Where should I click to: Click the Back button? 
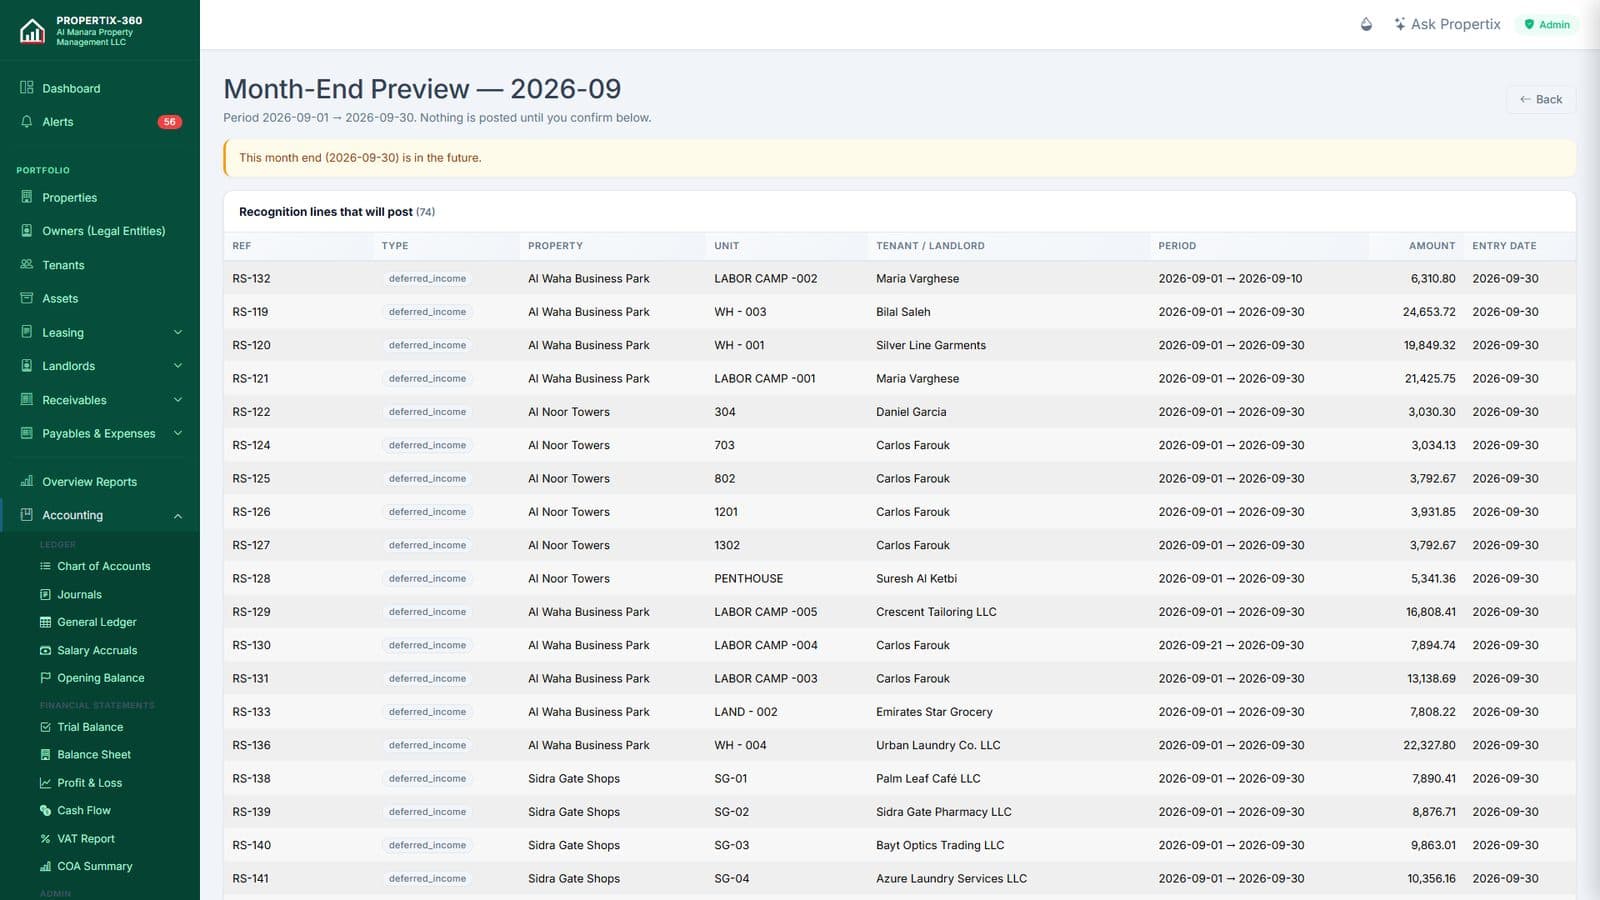point(1541,99)
